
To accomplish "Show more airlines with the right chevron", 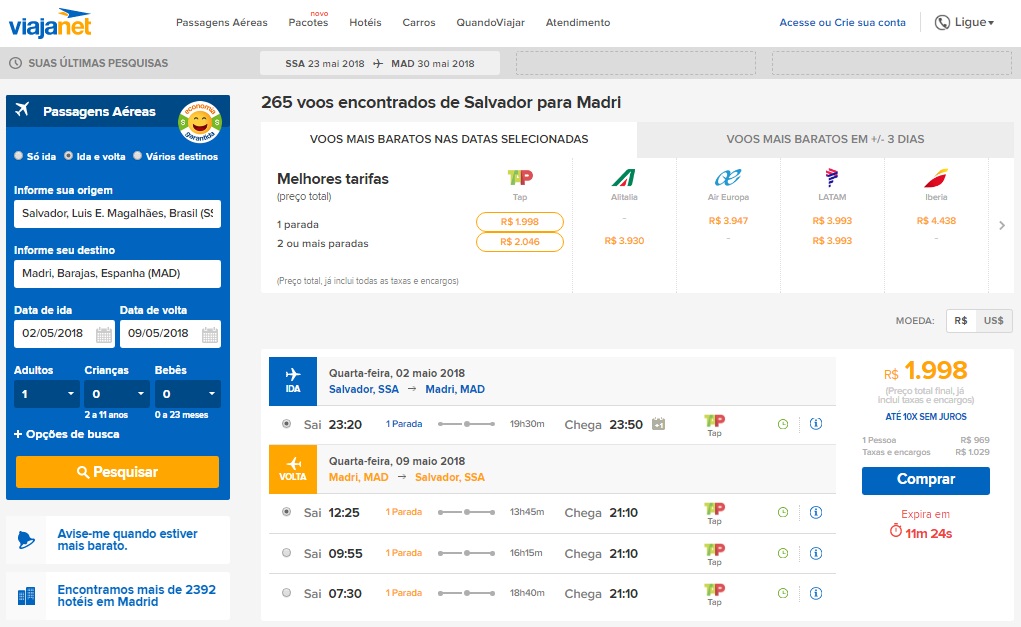I will [x=1002, y=225].
